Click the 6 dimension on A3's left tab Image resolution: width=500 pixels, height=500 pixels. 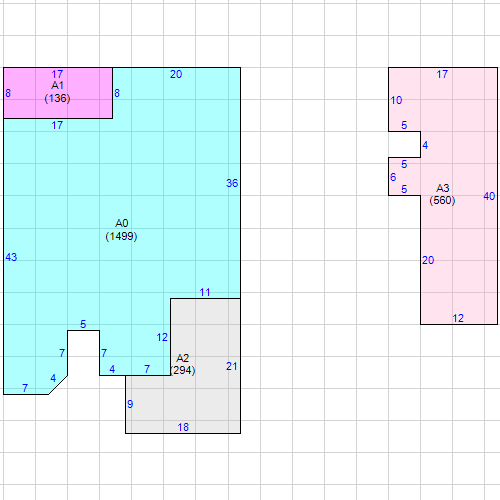pyautogui.click(x=393, y=177)
